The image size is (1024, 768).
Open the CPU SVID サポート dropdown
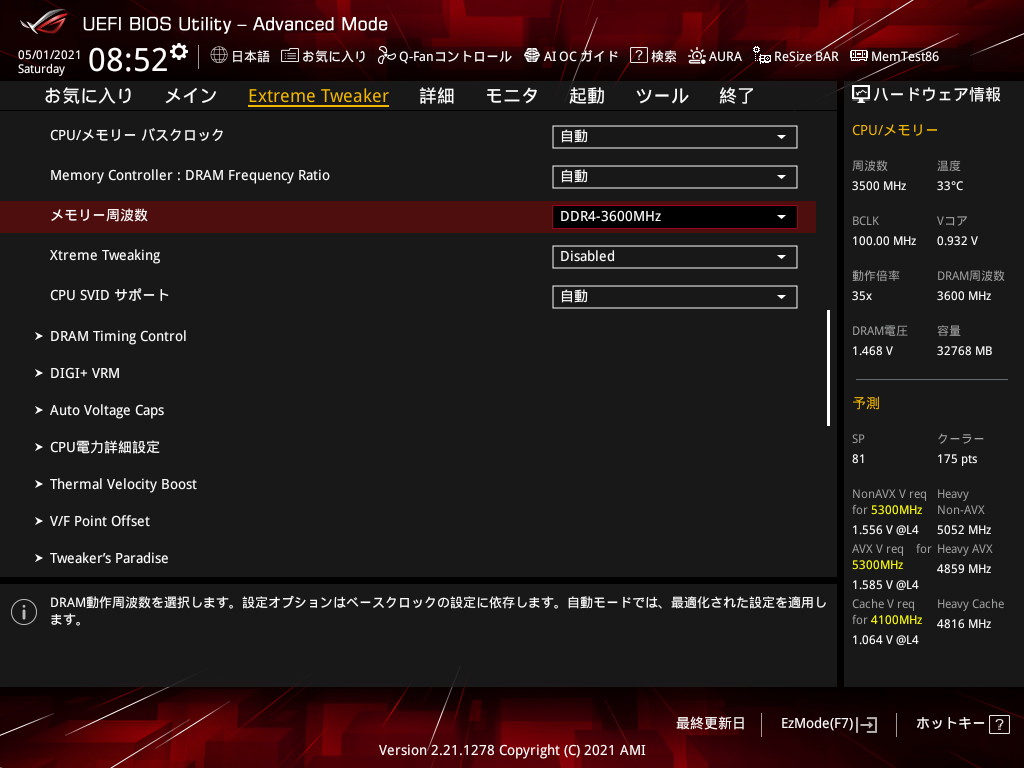click(675, 296)
